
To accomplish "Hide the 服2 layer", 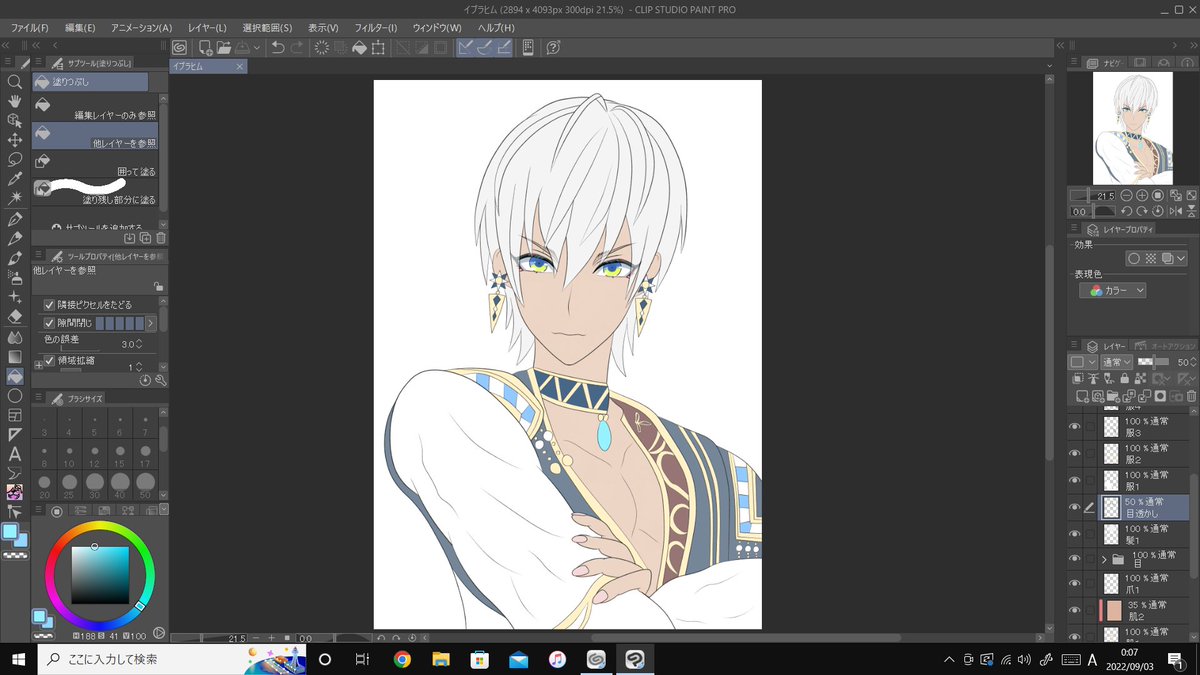I will [1075, 454].
